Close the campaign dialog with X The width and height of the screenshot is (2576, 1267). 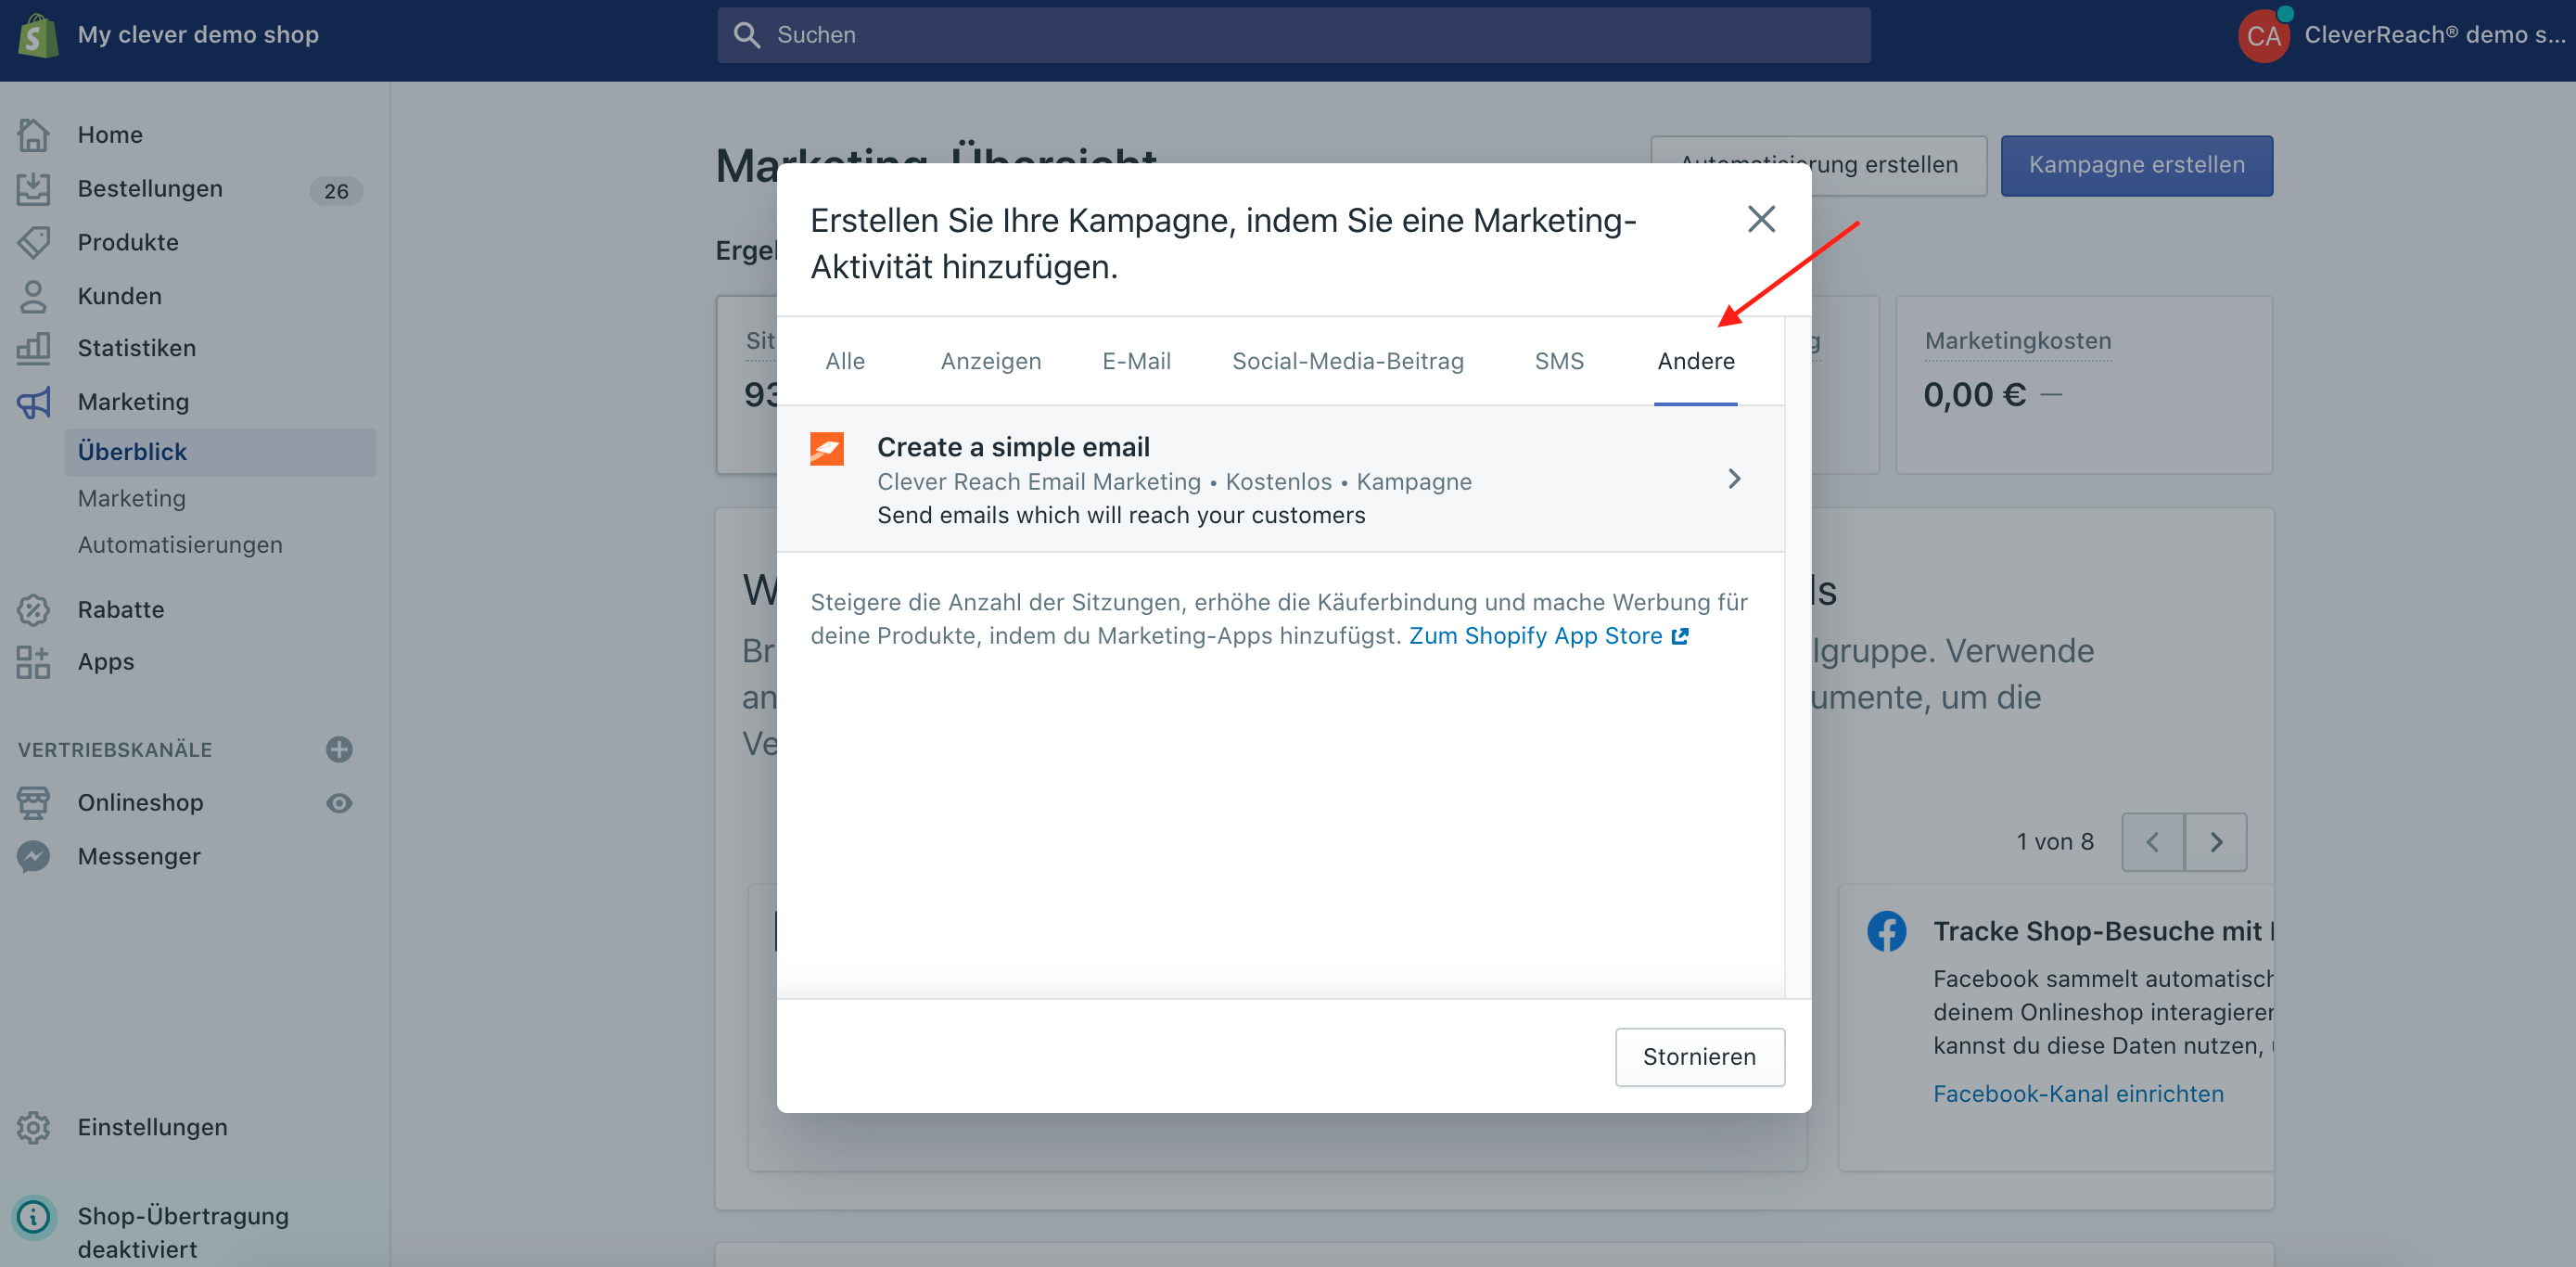pyautogui.click(x=1761, y=219)
